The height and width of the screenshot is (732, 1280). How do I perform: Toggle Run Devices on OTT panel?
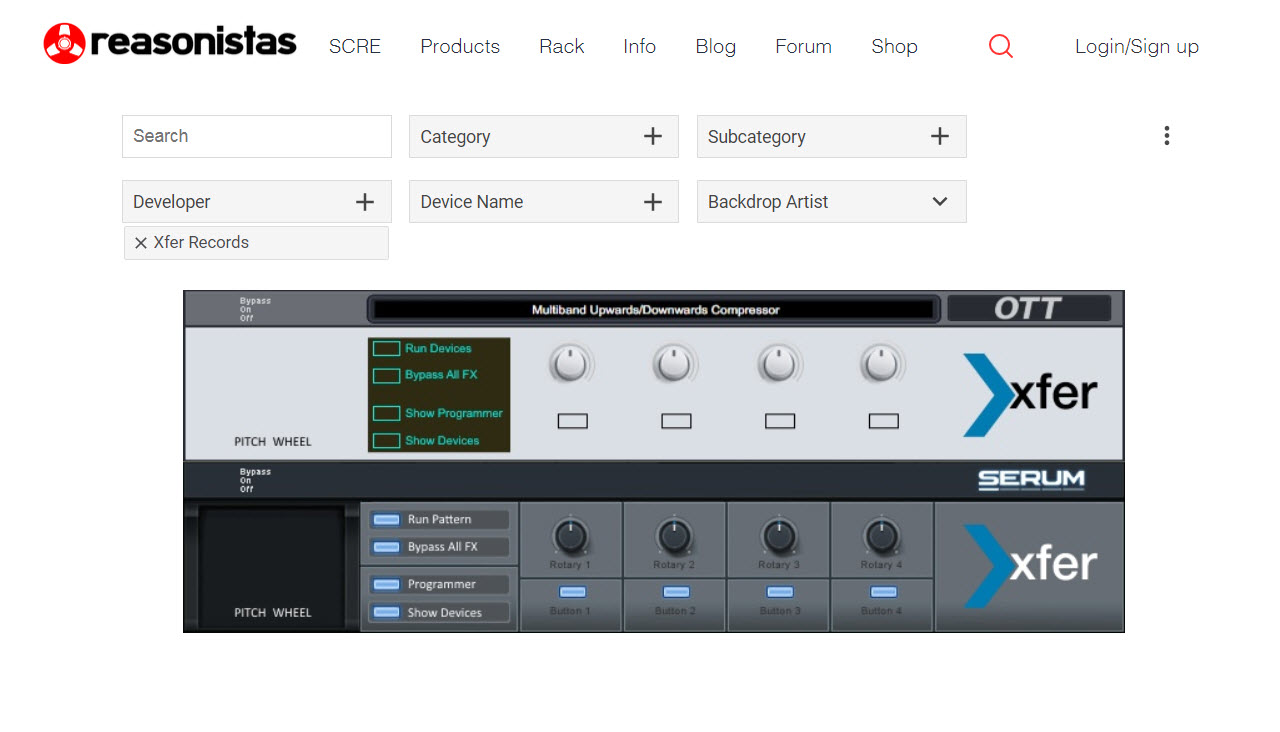coord(386,349)
